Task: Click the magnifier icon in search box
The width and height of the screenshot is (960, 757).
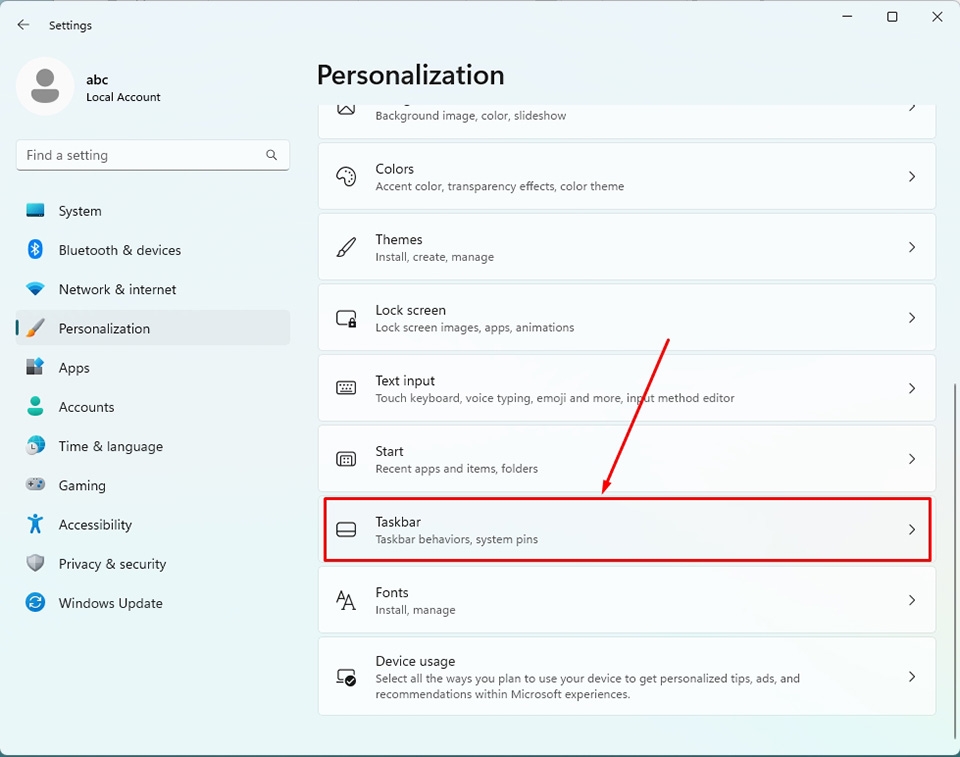Action: [271, 155]
